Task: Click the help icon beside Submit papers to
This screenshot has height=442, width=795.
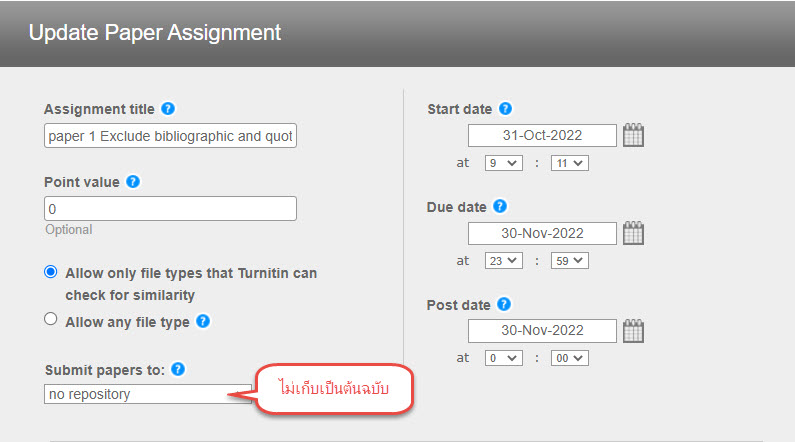Action: click(178, 369)
